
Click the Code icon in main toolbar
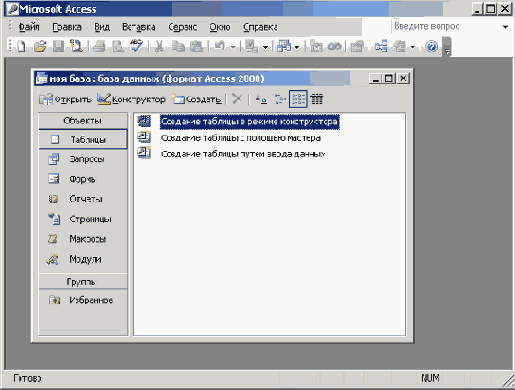click(x=316, y=46)
